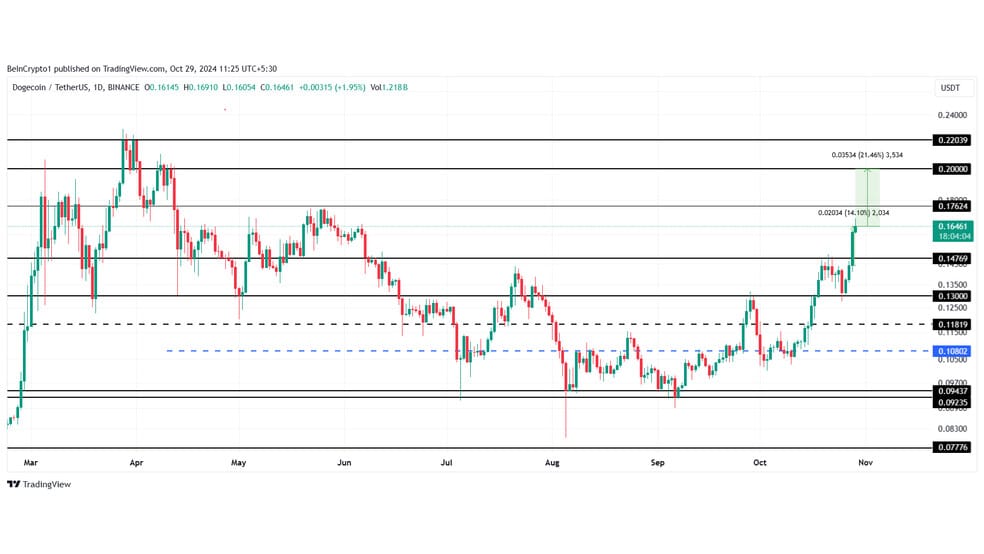Click the BeInCrypto1 published on TradingView.com caption
The width and height of the screenshot is (984, 554).
142,69
